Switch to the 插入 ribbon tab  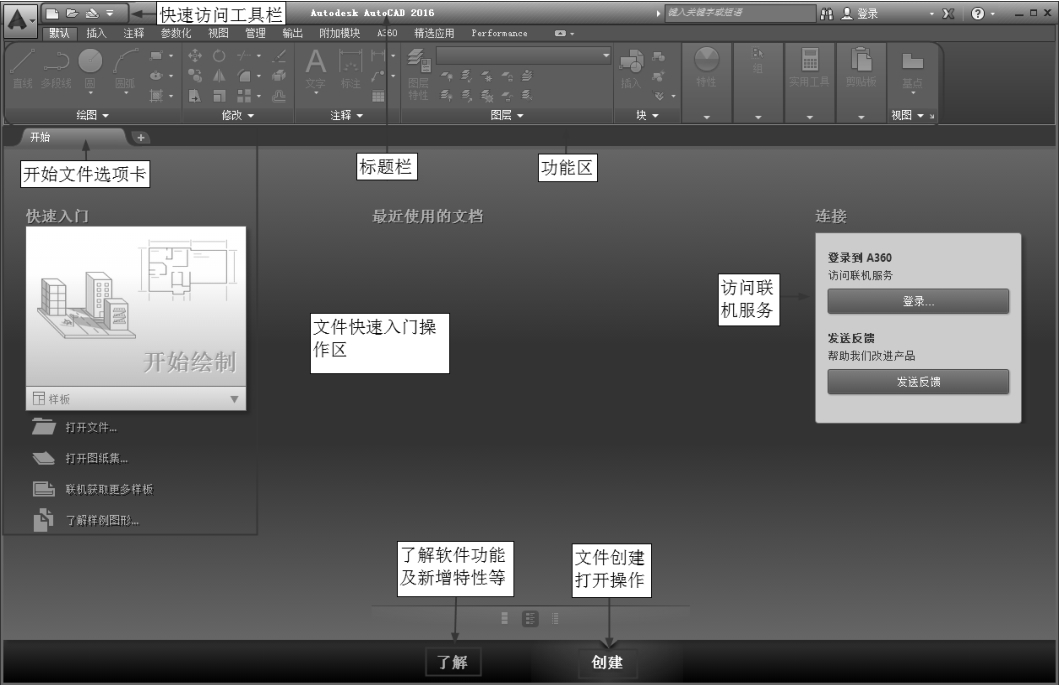point(96,33)
